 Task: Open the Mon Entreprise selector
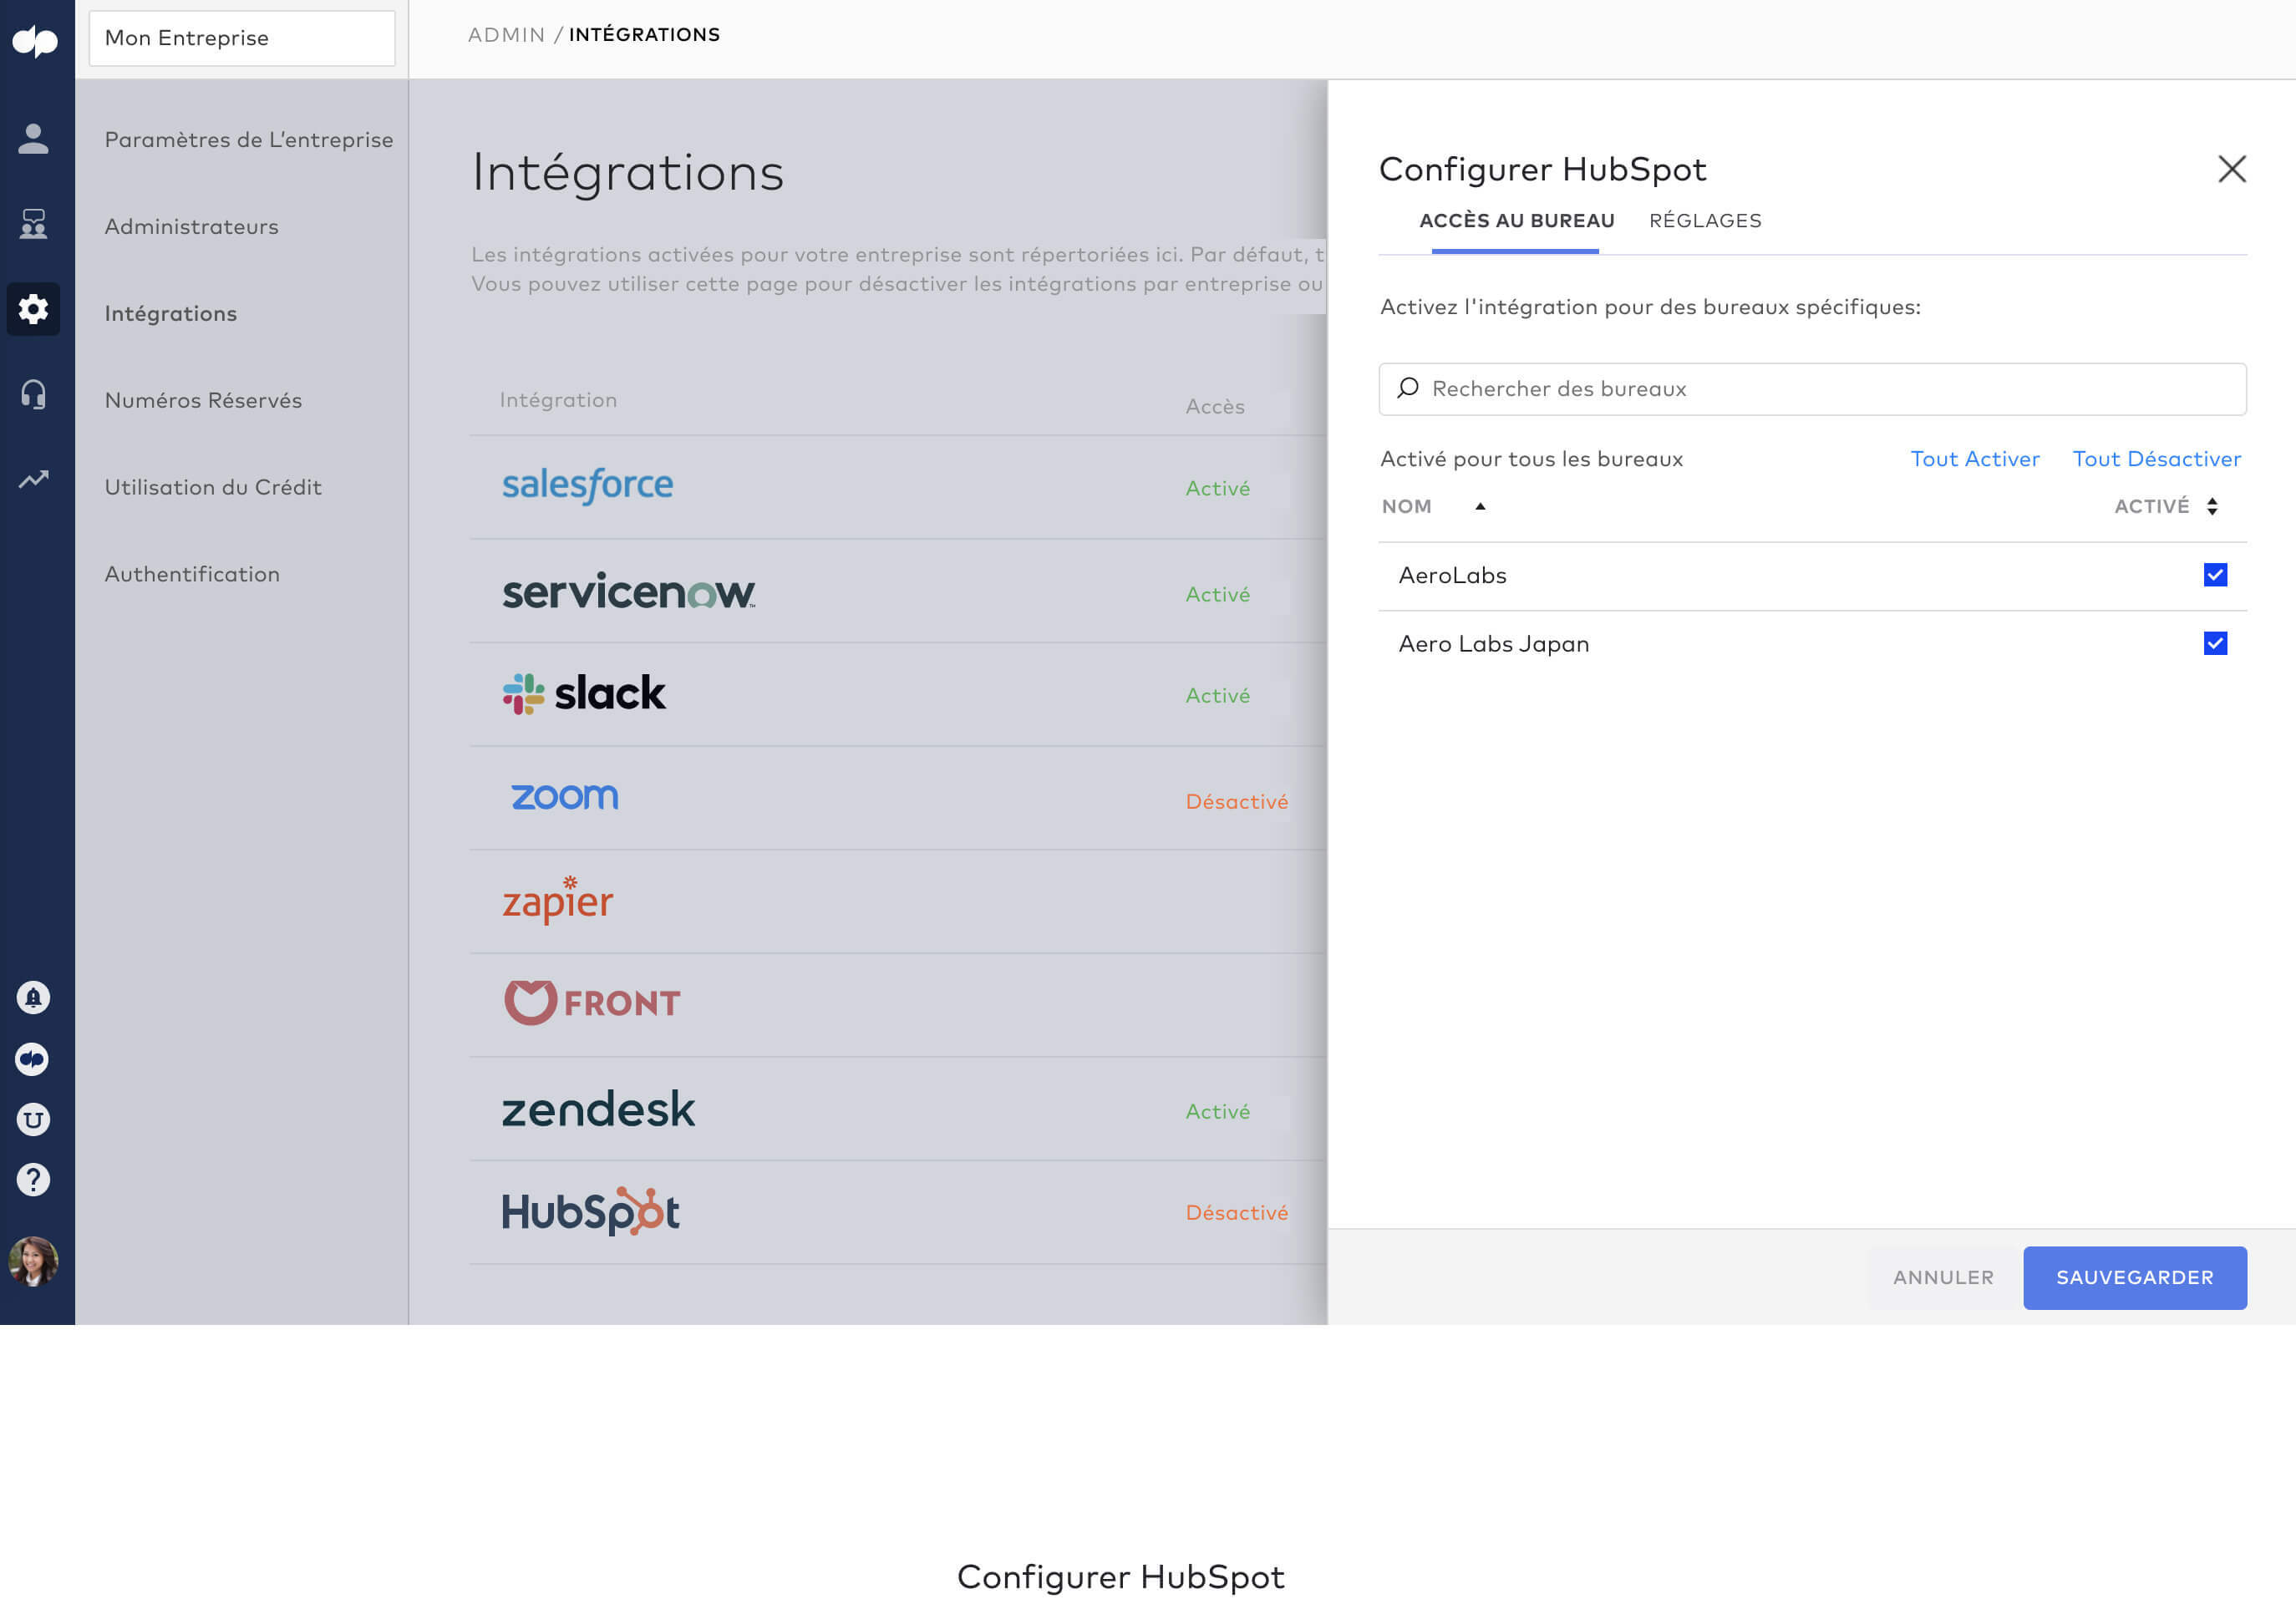[x=242, y=38]
